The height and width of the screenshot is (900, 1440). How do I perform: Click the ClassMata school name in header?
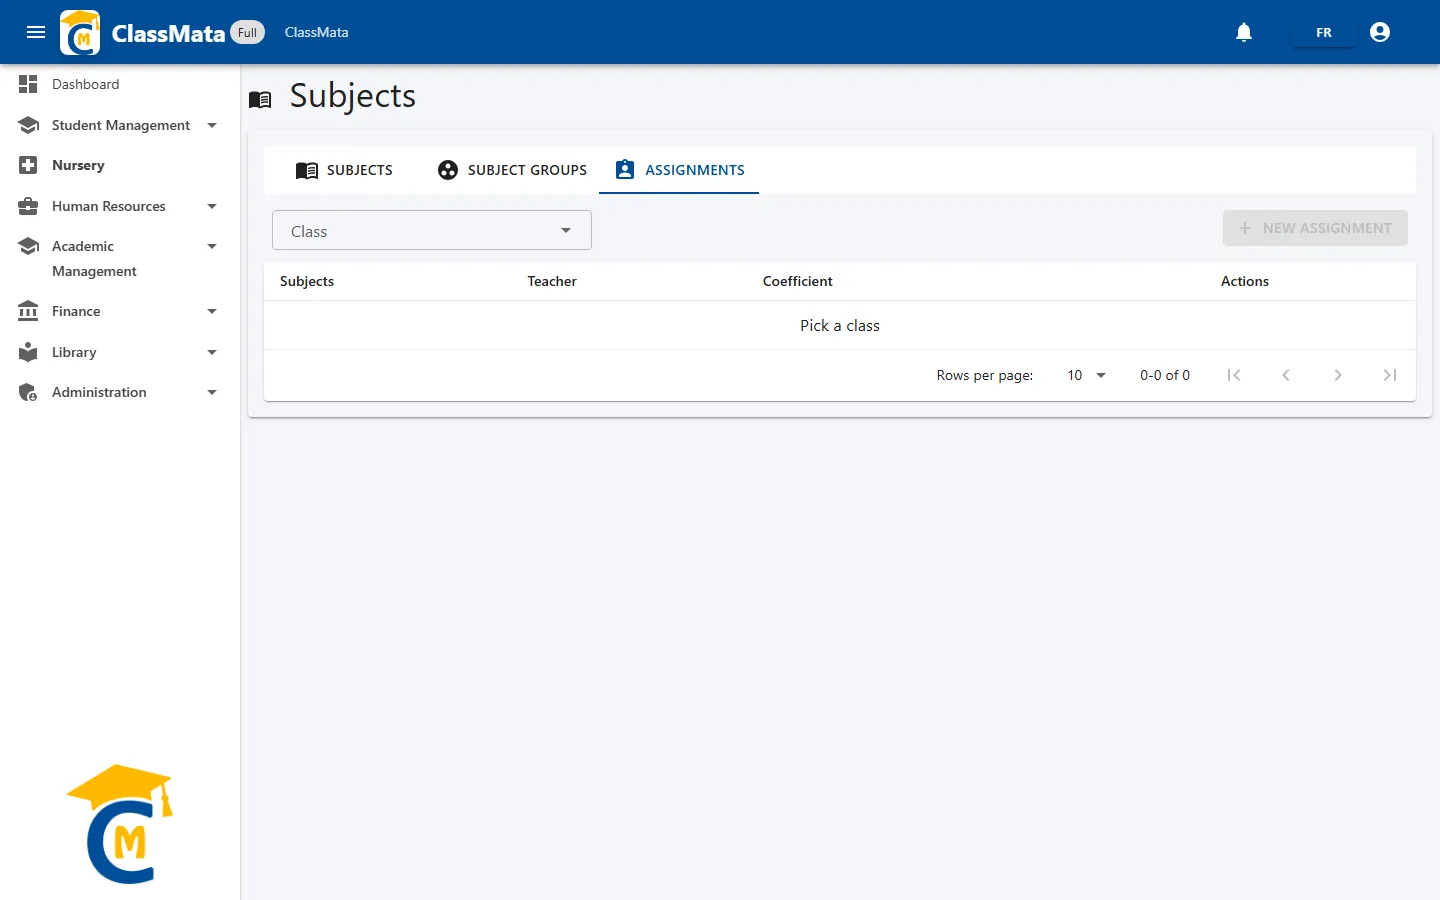pos(317,32)
